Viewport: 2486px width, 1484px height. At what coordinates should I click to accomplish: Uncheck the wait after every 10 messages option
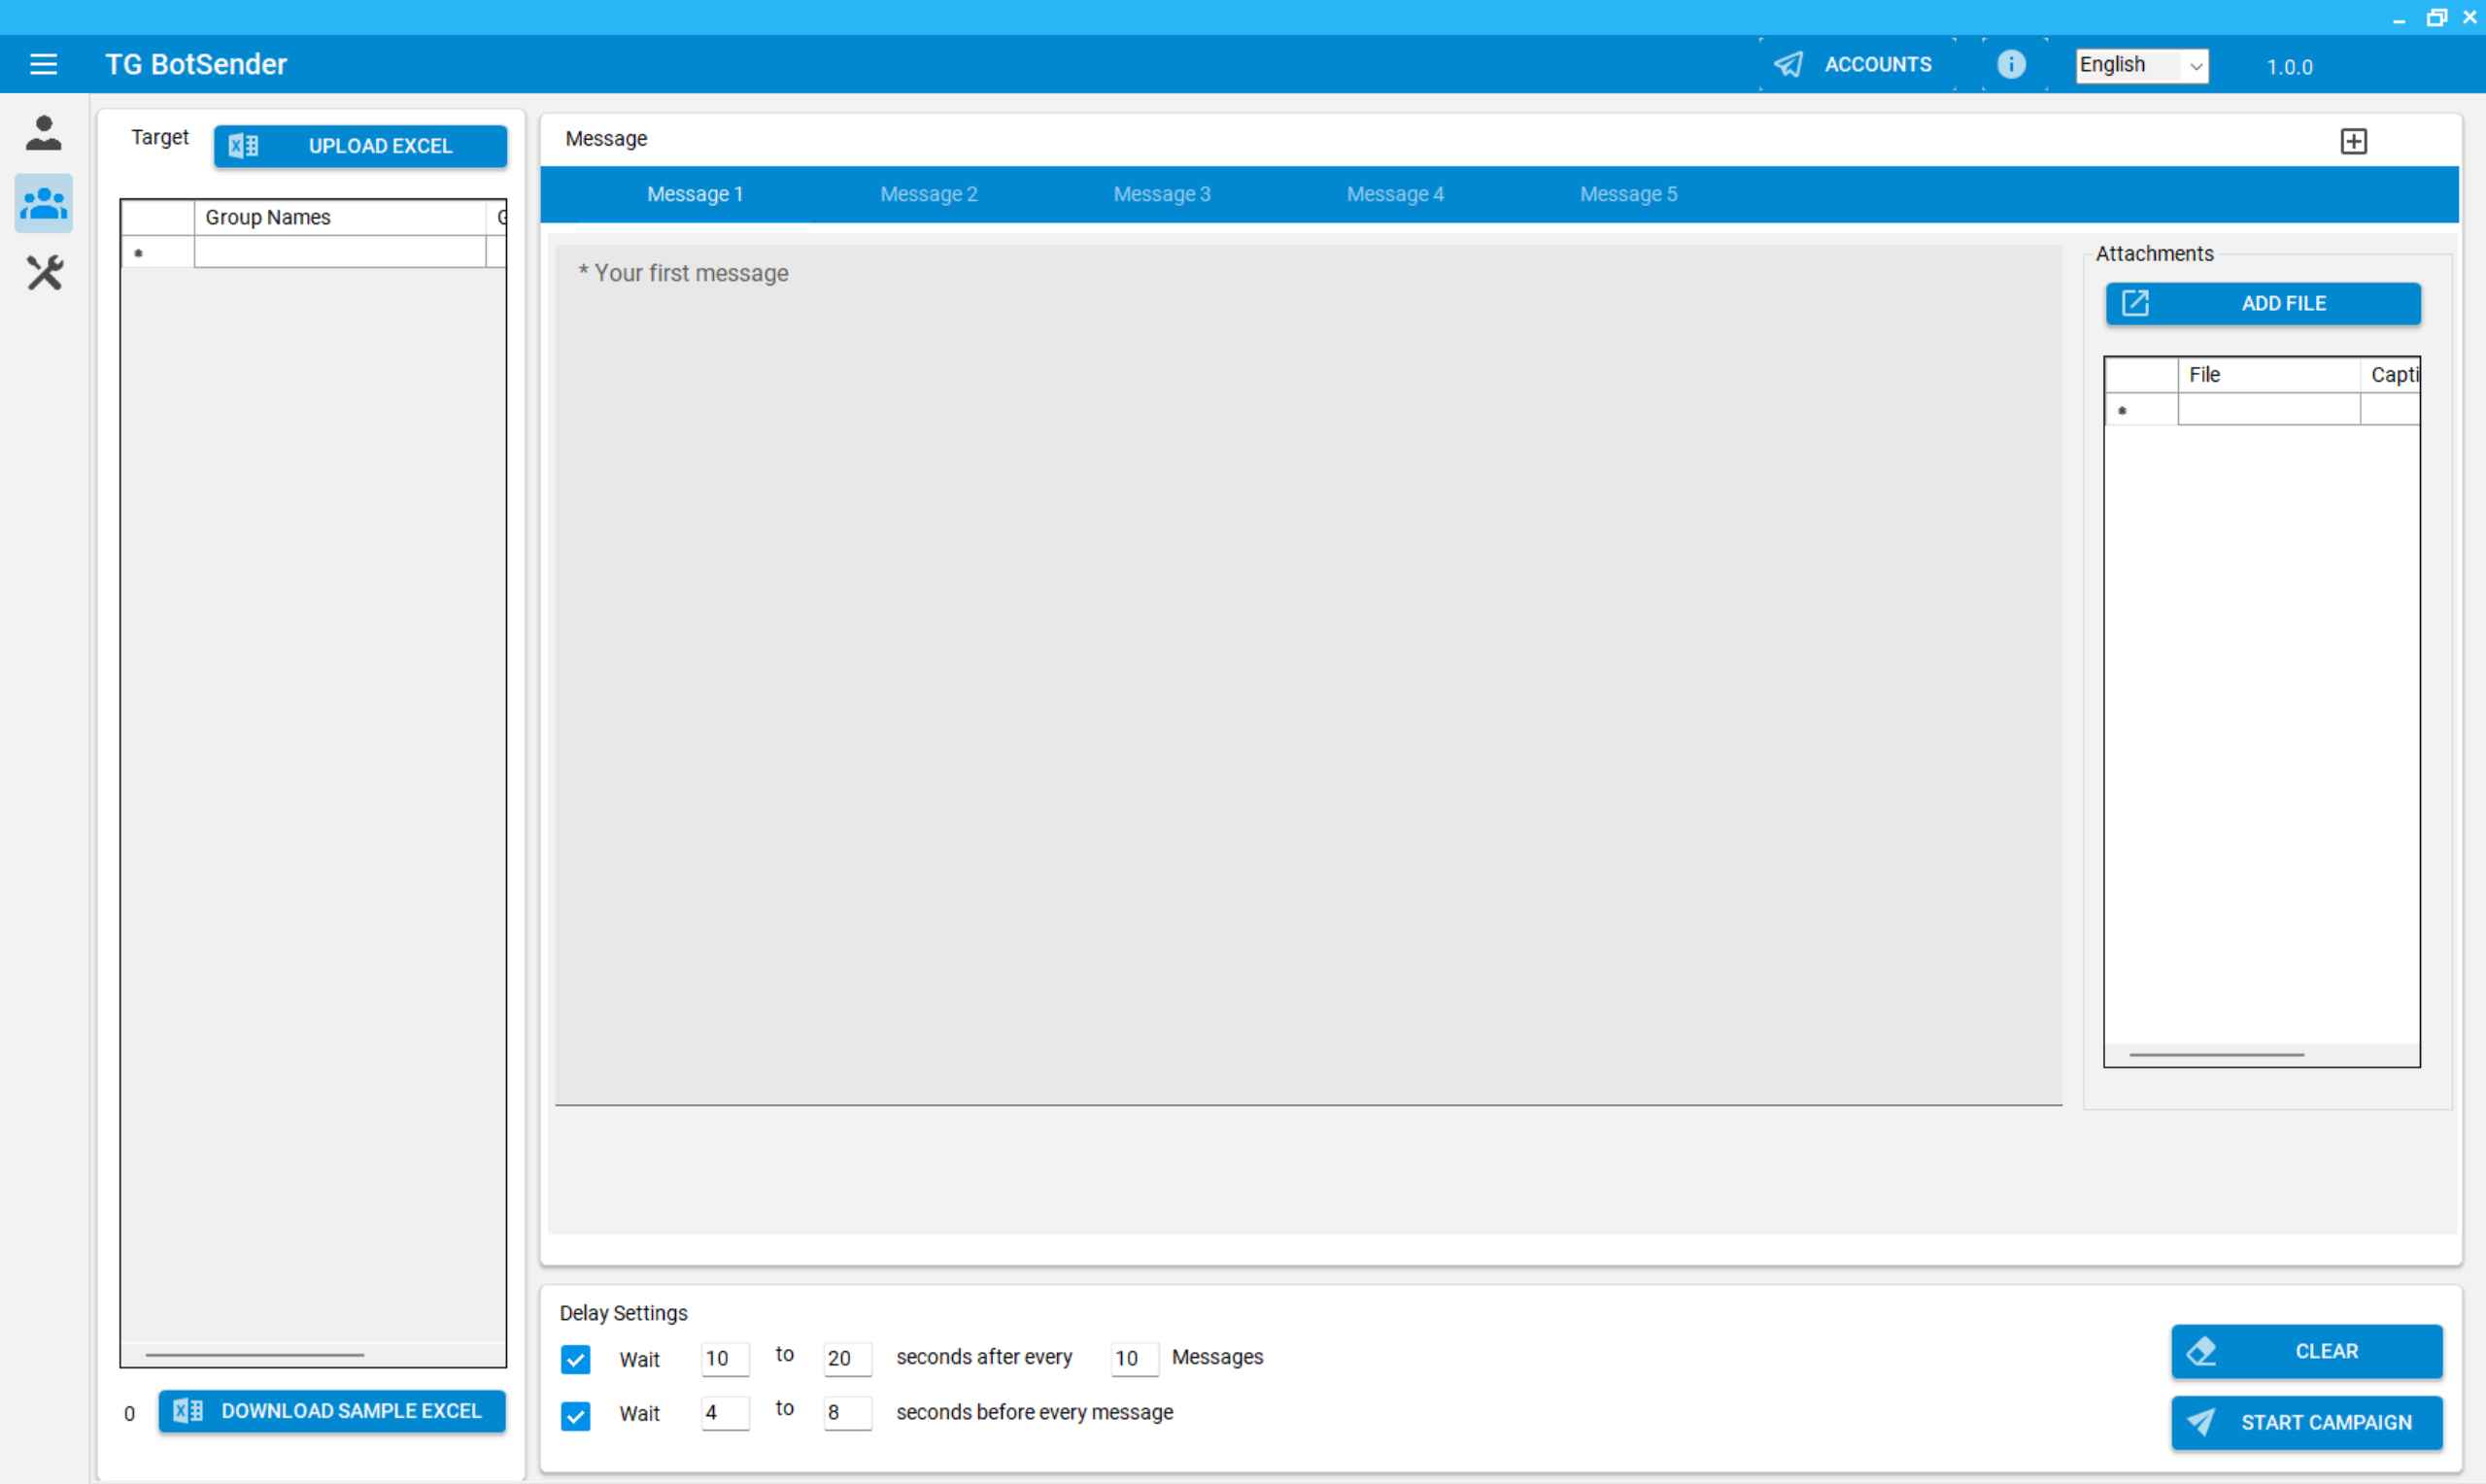(x=577, y=1359)
